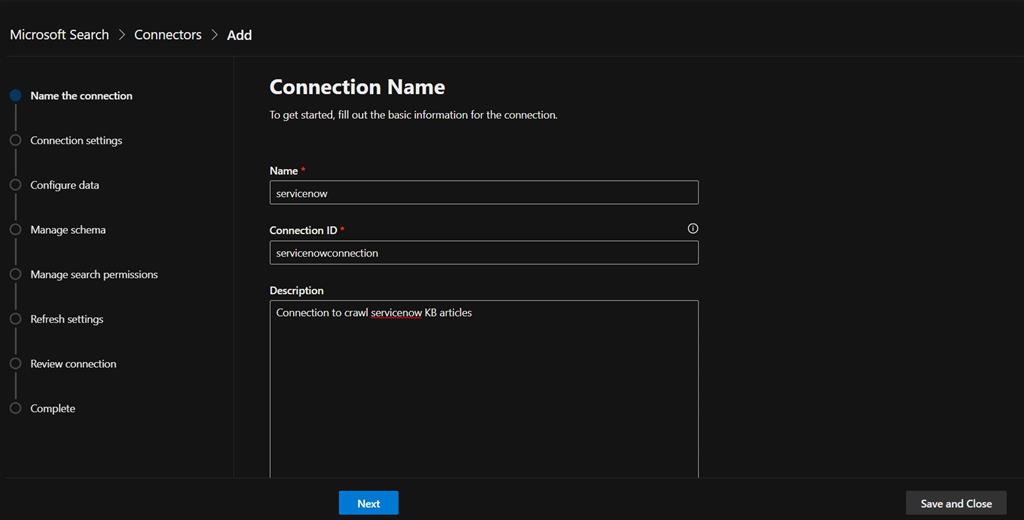Go to Connectors breadcrumb
Image resolution: width=1024 pixels, height=520 pixels.
tap(168, 35)
